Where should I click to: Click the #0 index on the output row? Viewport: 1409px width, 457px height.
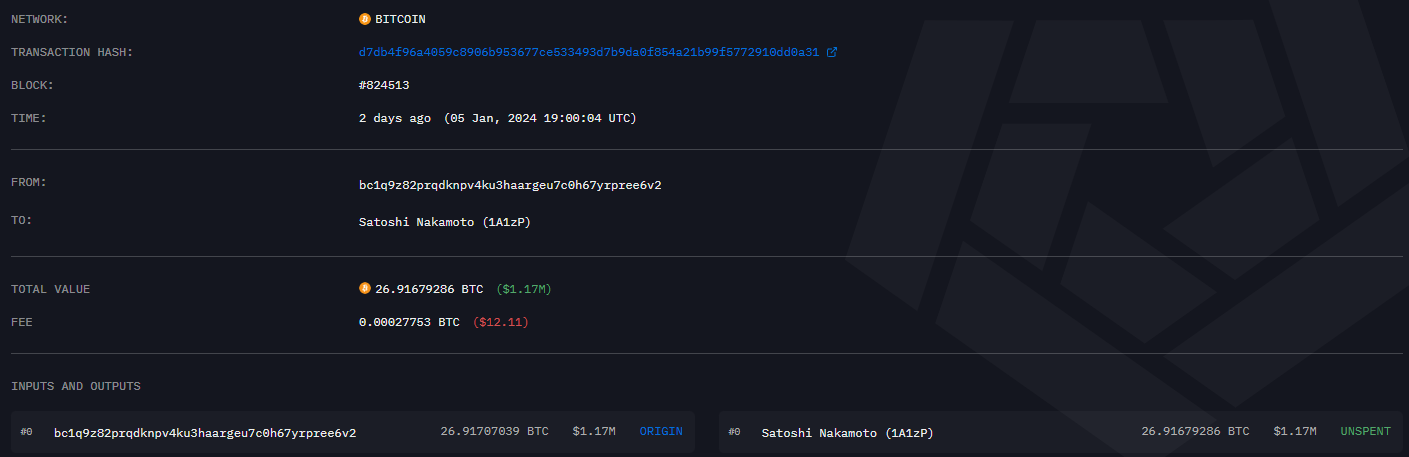[x=734, y=432]
